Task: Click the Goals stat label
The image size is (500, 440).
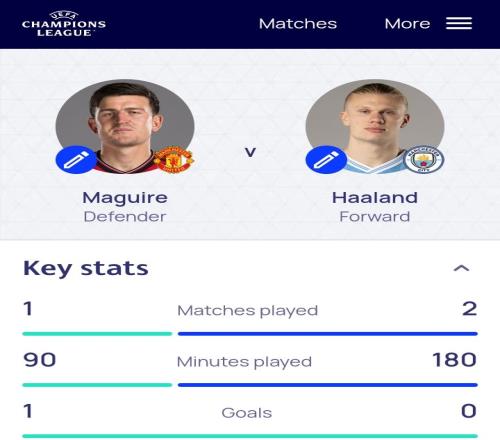Action: click(x=247, y=413)
